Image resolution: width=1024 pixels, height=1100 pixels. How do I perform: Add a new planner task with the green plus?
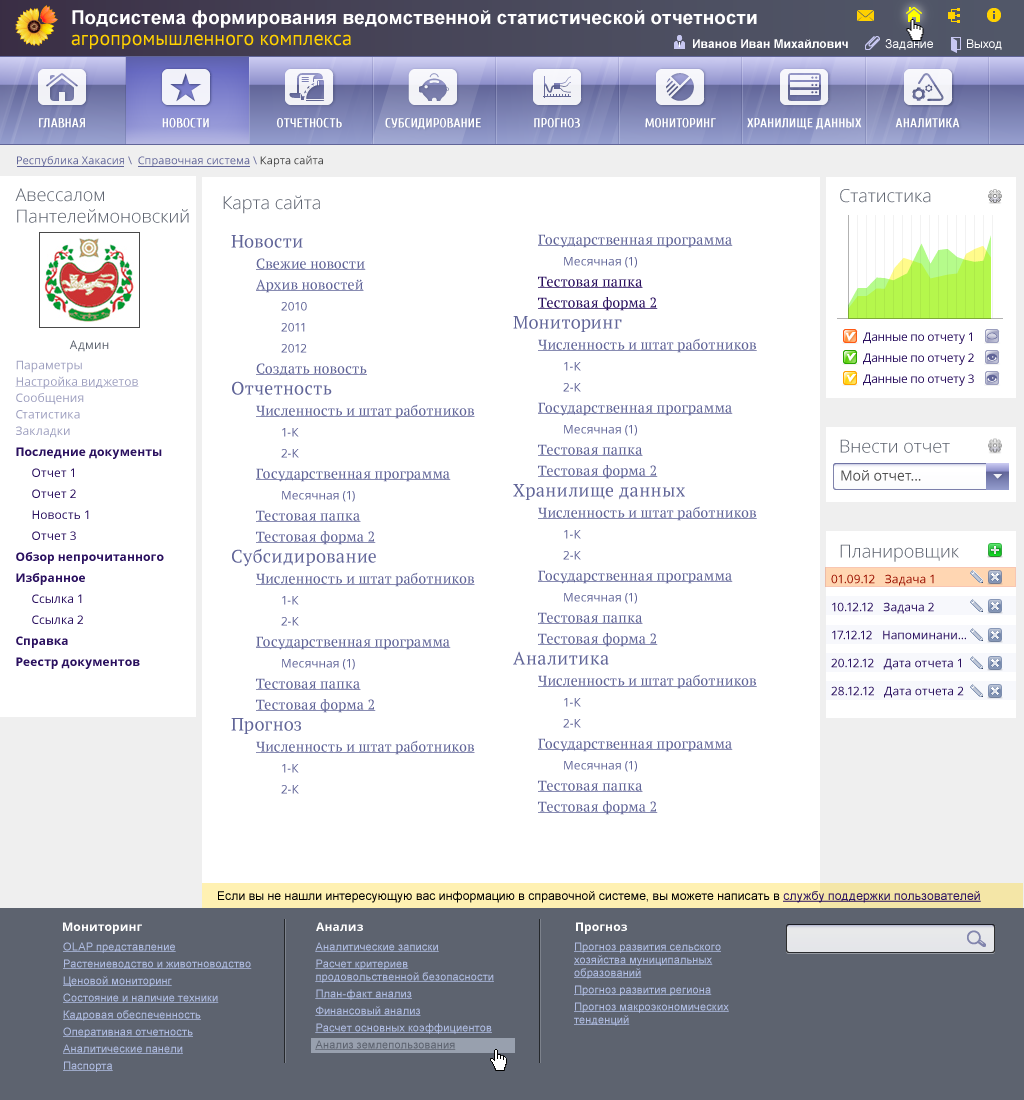coord(995,550)
